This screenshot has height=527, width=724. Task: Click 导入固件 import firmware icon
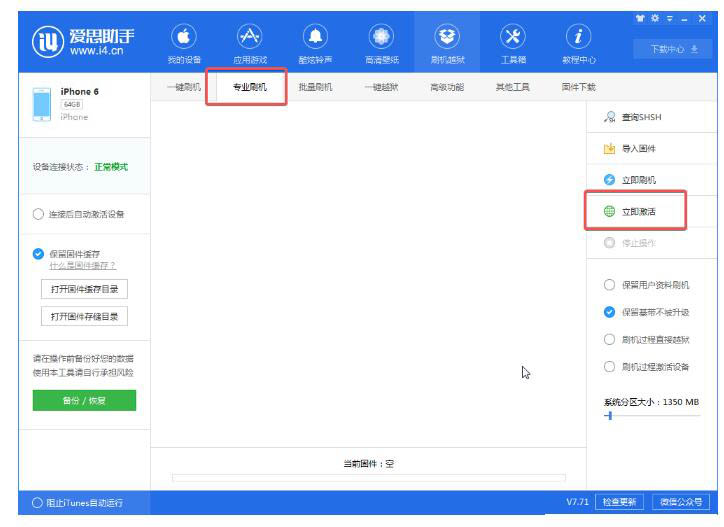609,148
